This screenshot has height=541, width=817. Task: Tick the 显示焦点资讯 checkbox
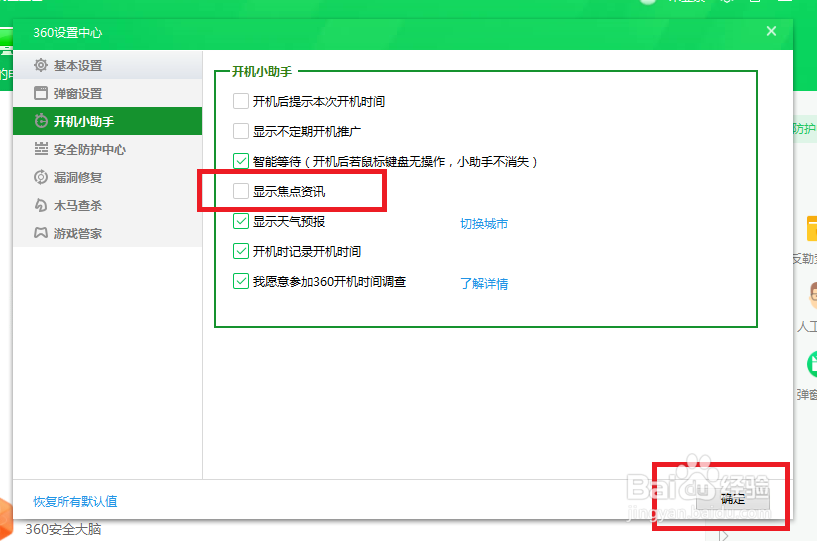click(x=241, y=191)
